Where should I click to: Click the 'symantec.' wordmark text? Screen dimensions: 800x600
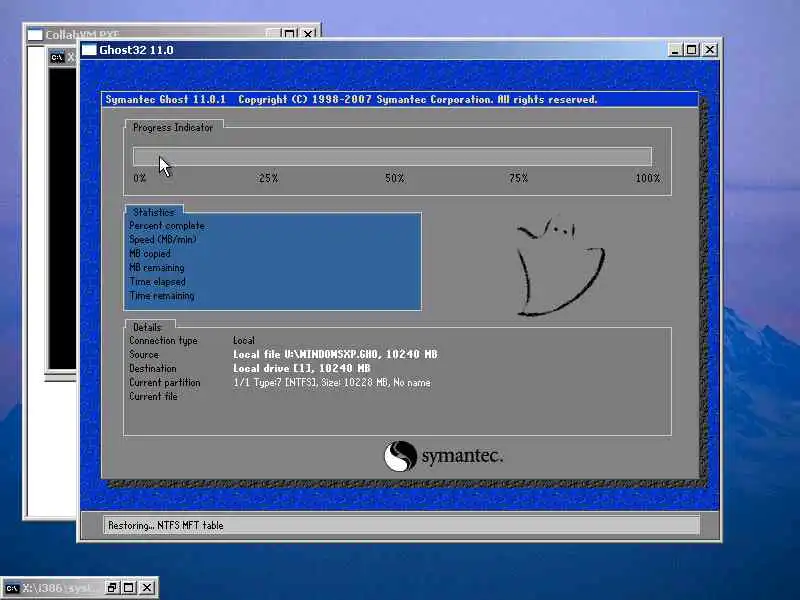coord(462,456)
